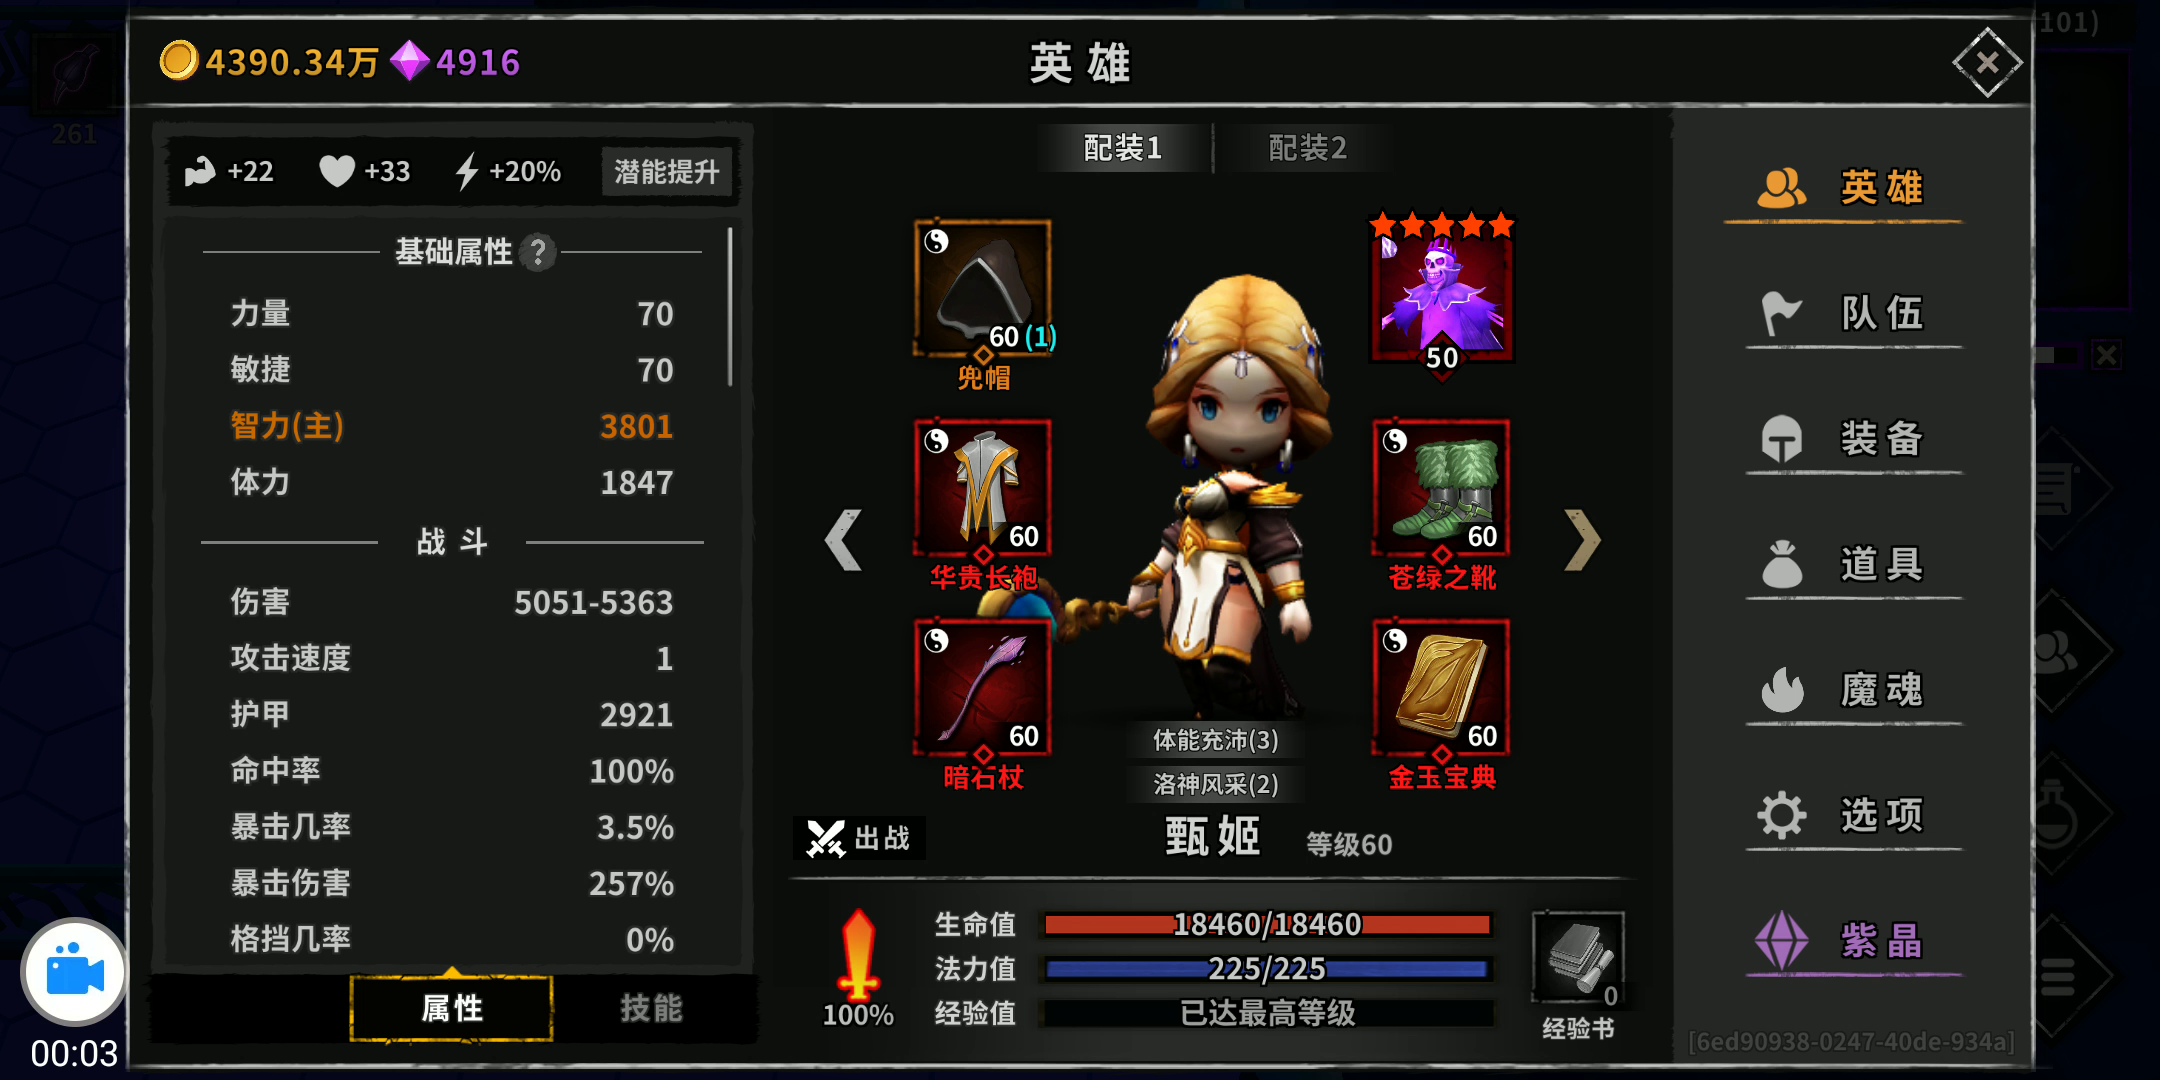
Task: Tap the screen recording camera button
Action: point(75,972)
